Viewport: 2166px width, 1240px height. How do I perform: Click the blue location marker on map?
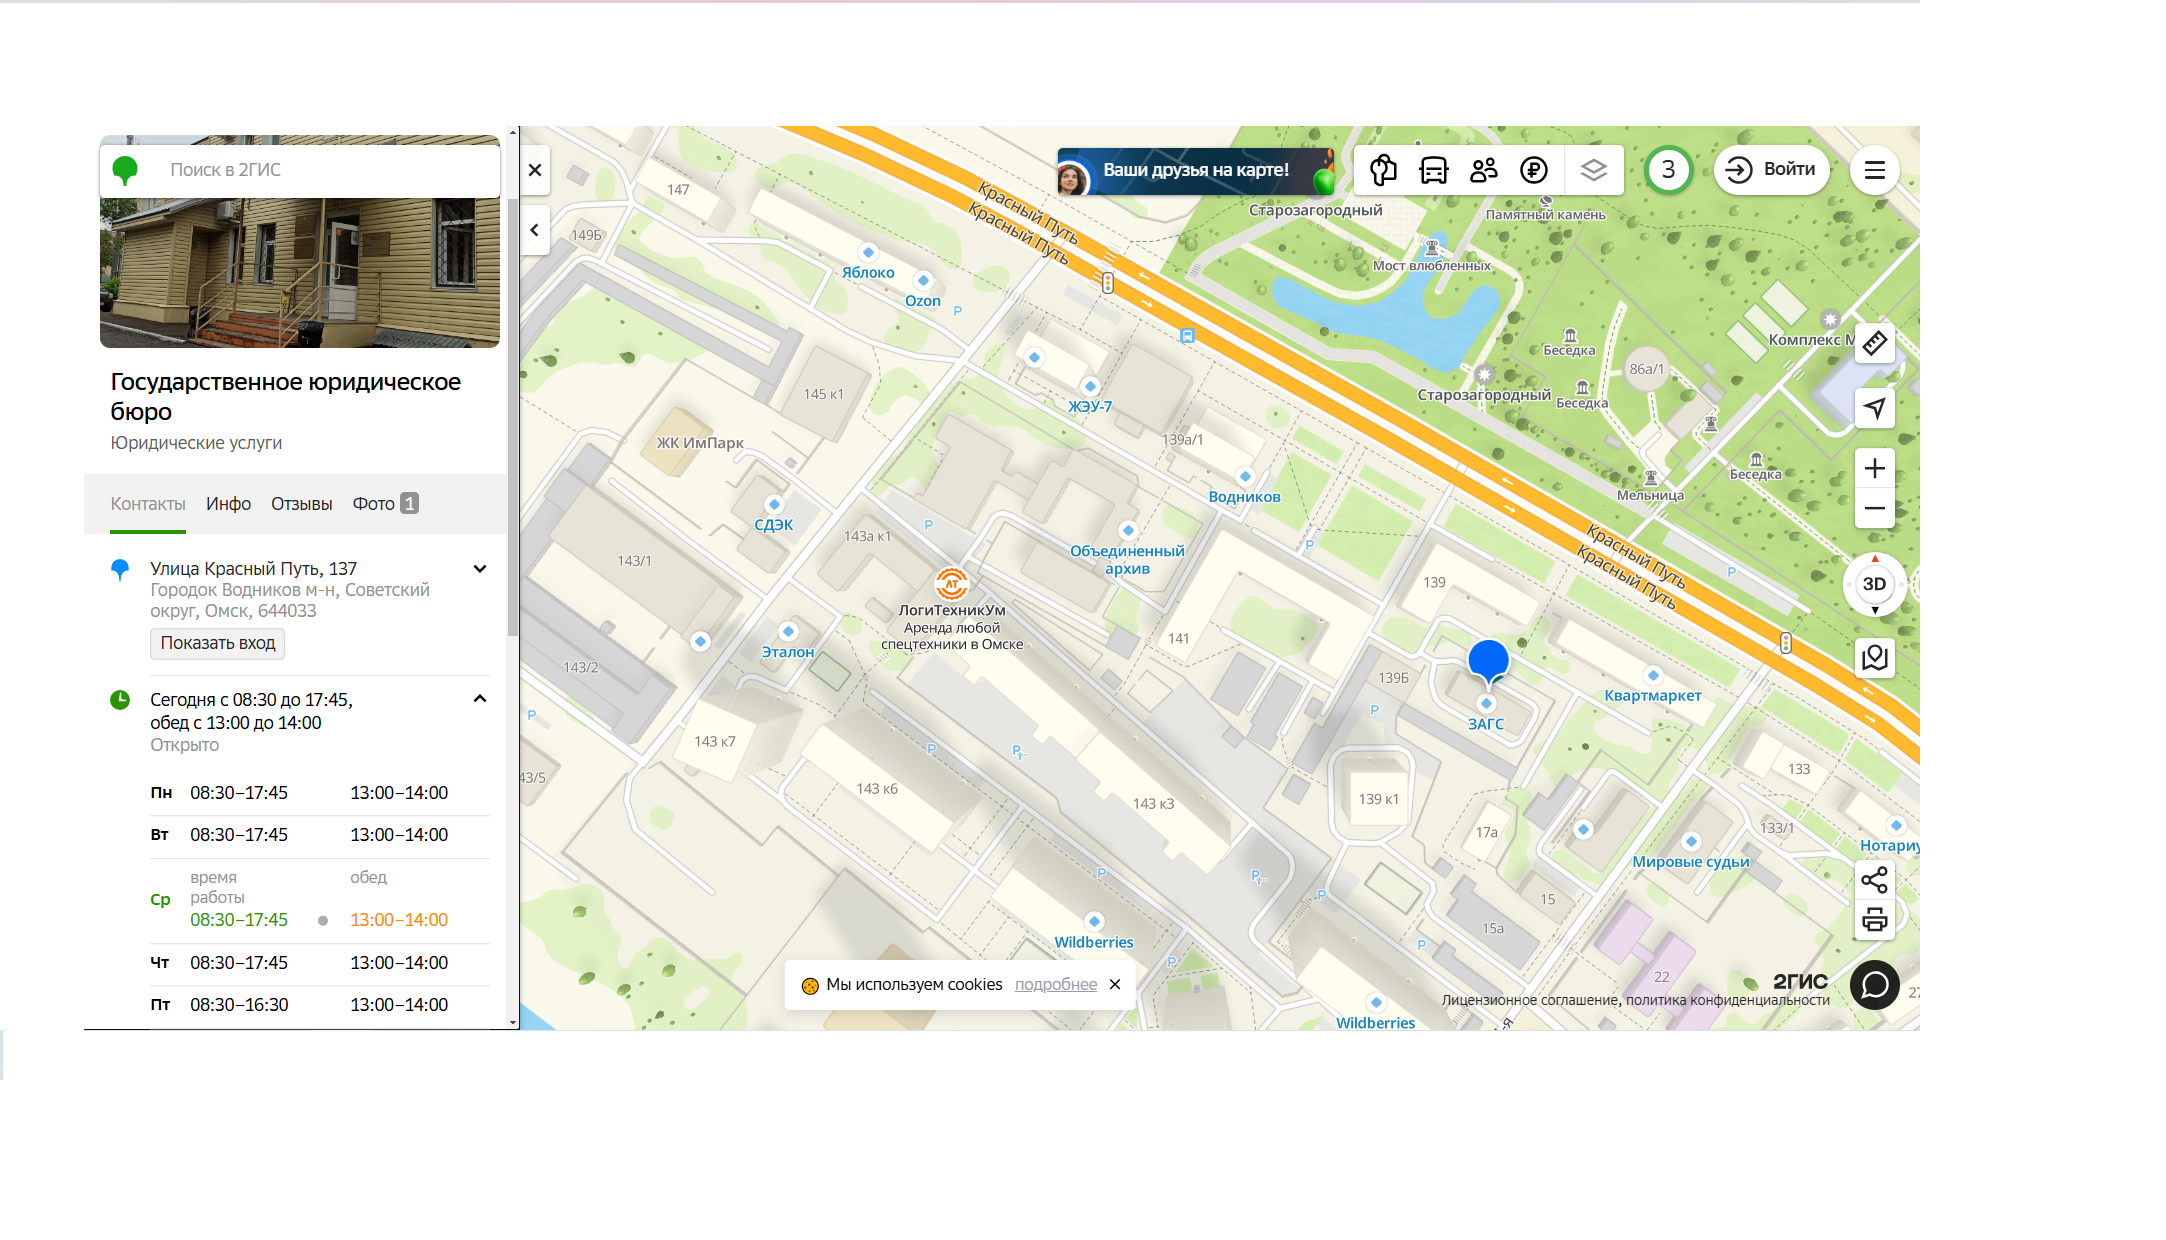point(1488,662)
